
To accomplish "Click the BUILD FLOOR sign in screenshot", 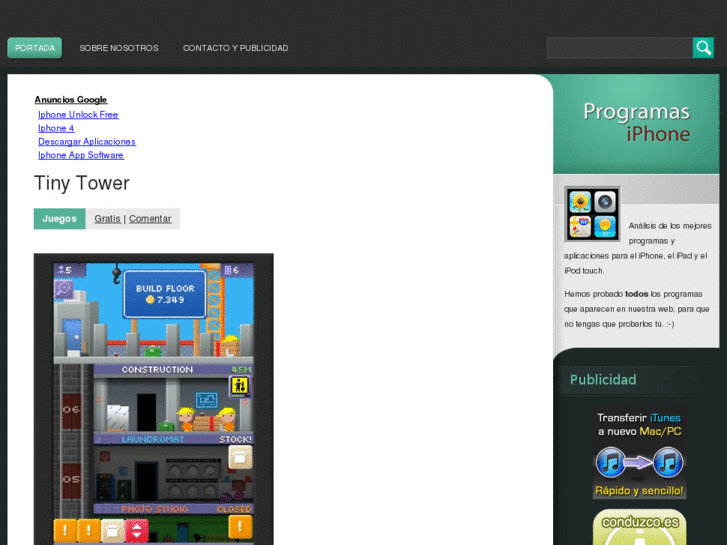I will 165,294.
